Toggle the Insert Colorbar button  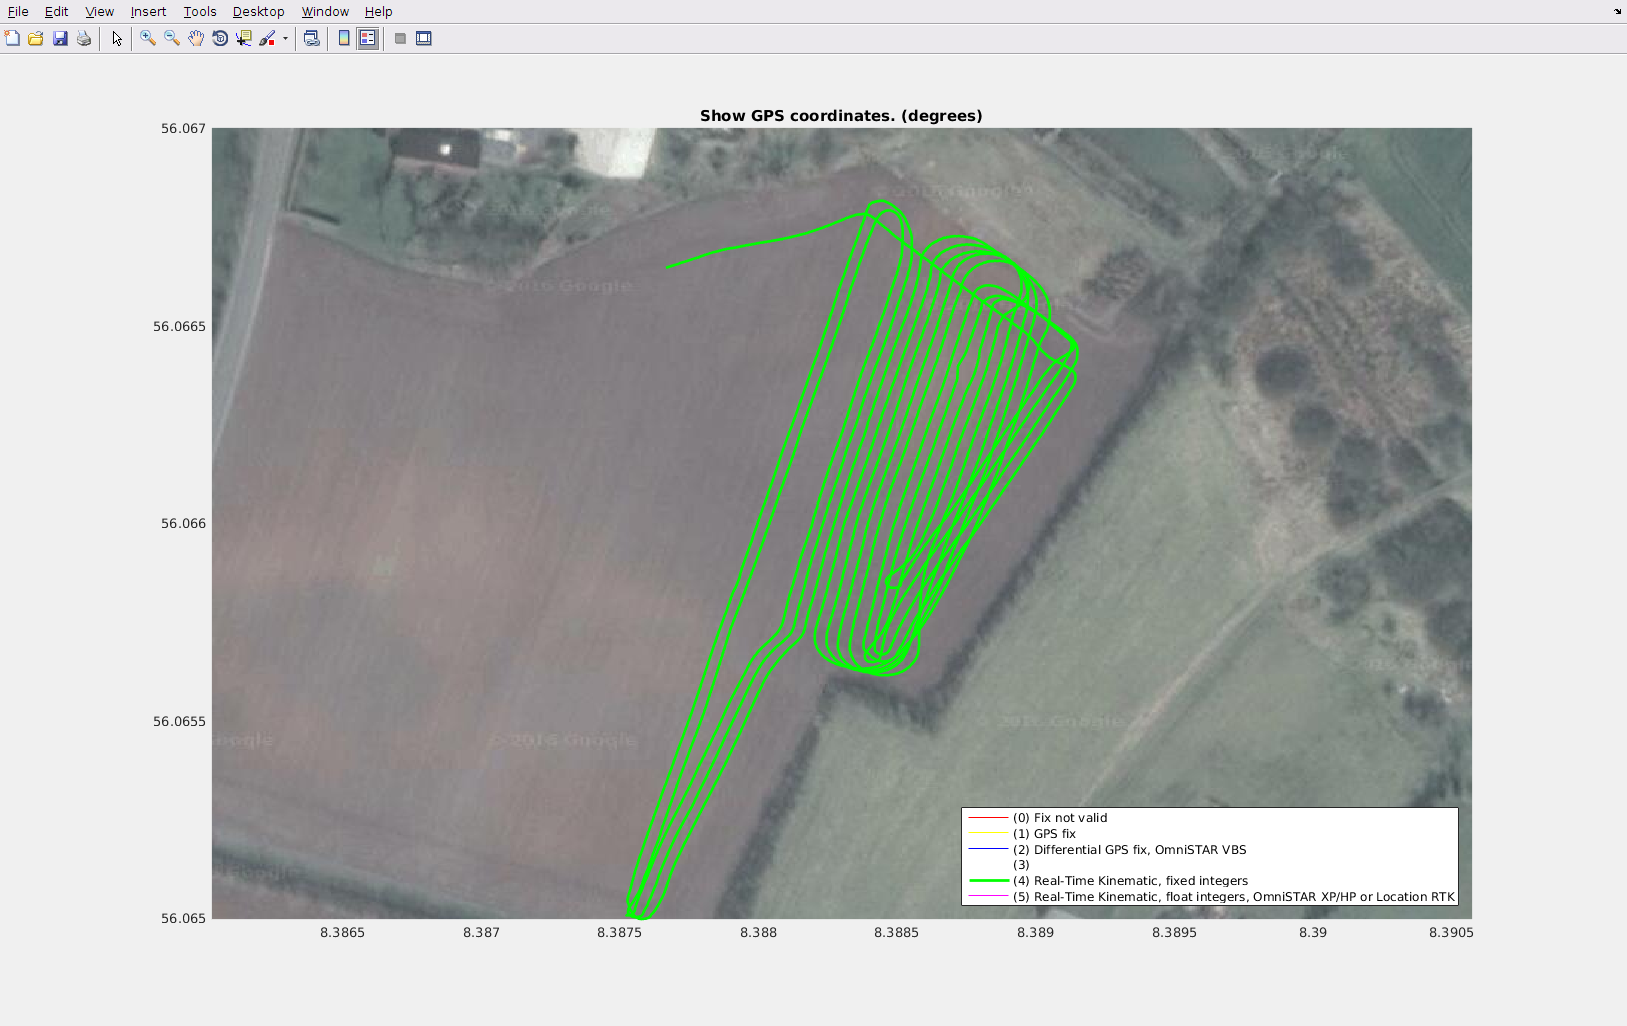pos(344,38)
